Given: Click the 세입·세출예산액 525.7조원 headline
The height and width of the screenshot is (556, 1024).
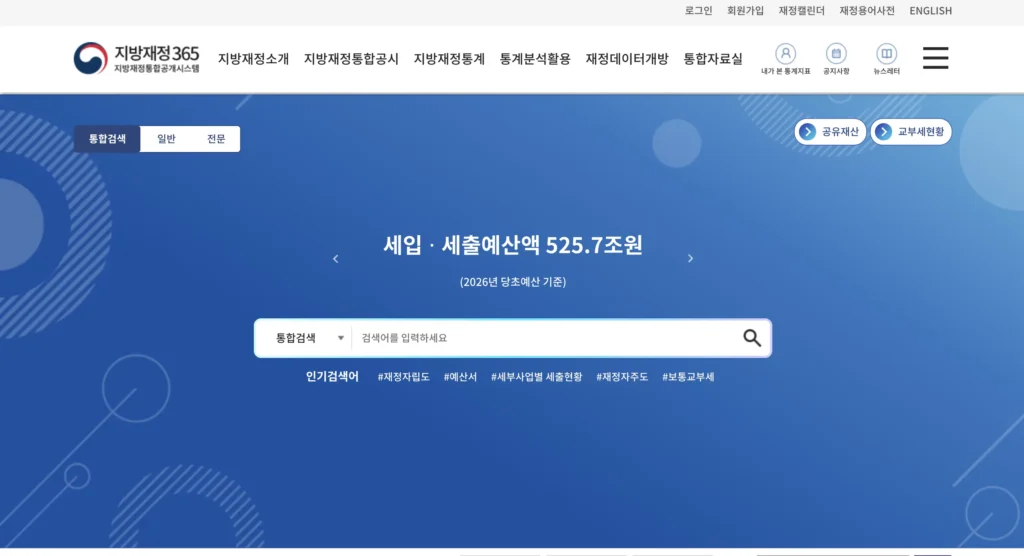Looking at the screenshot, I should pyautogui.click(x=513, y=245).
